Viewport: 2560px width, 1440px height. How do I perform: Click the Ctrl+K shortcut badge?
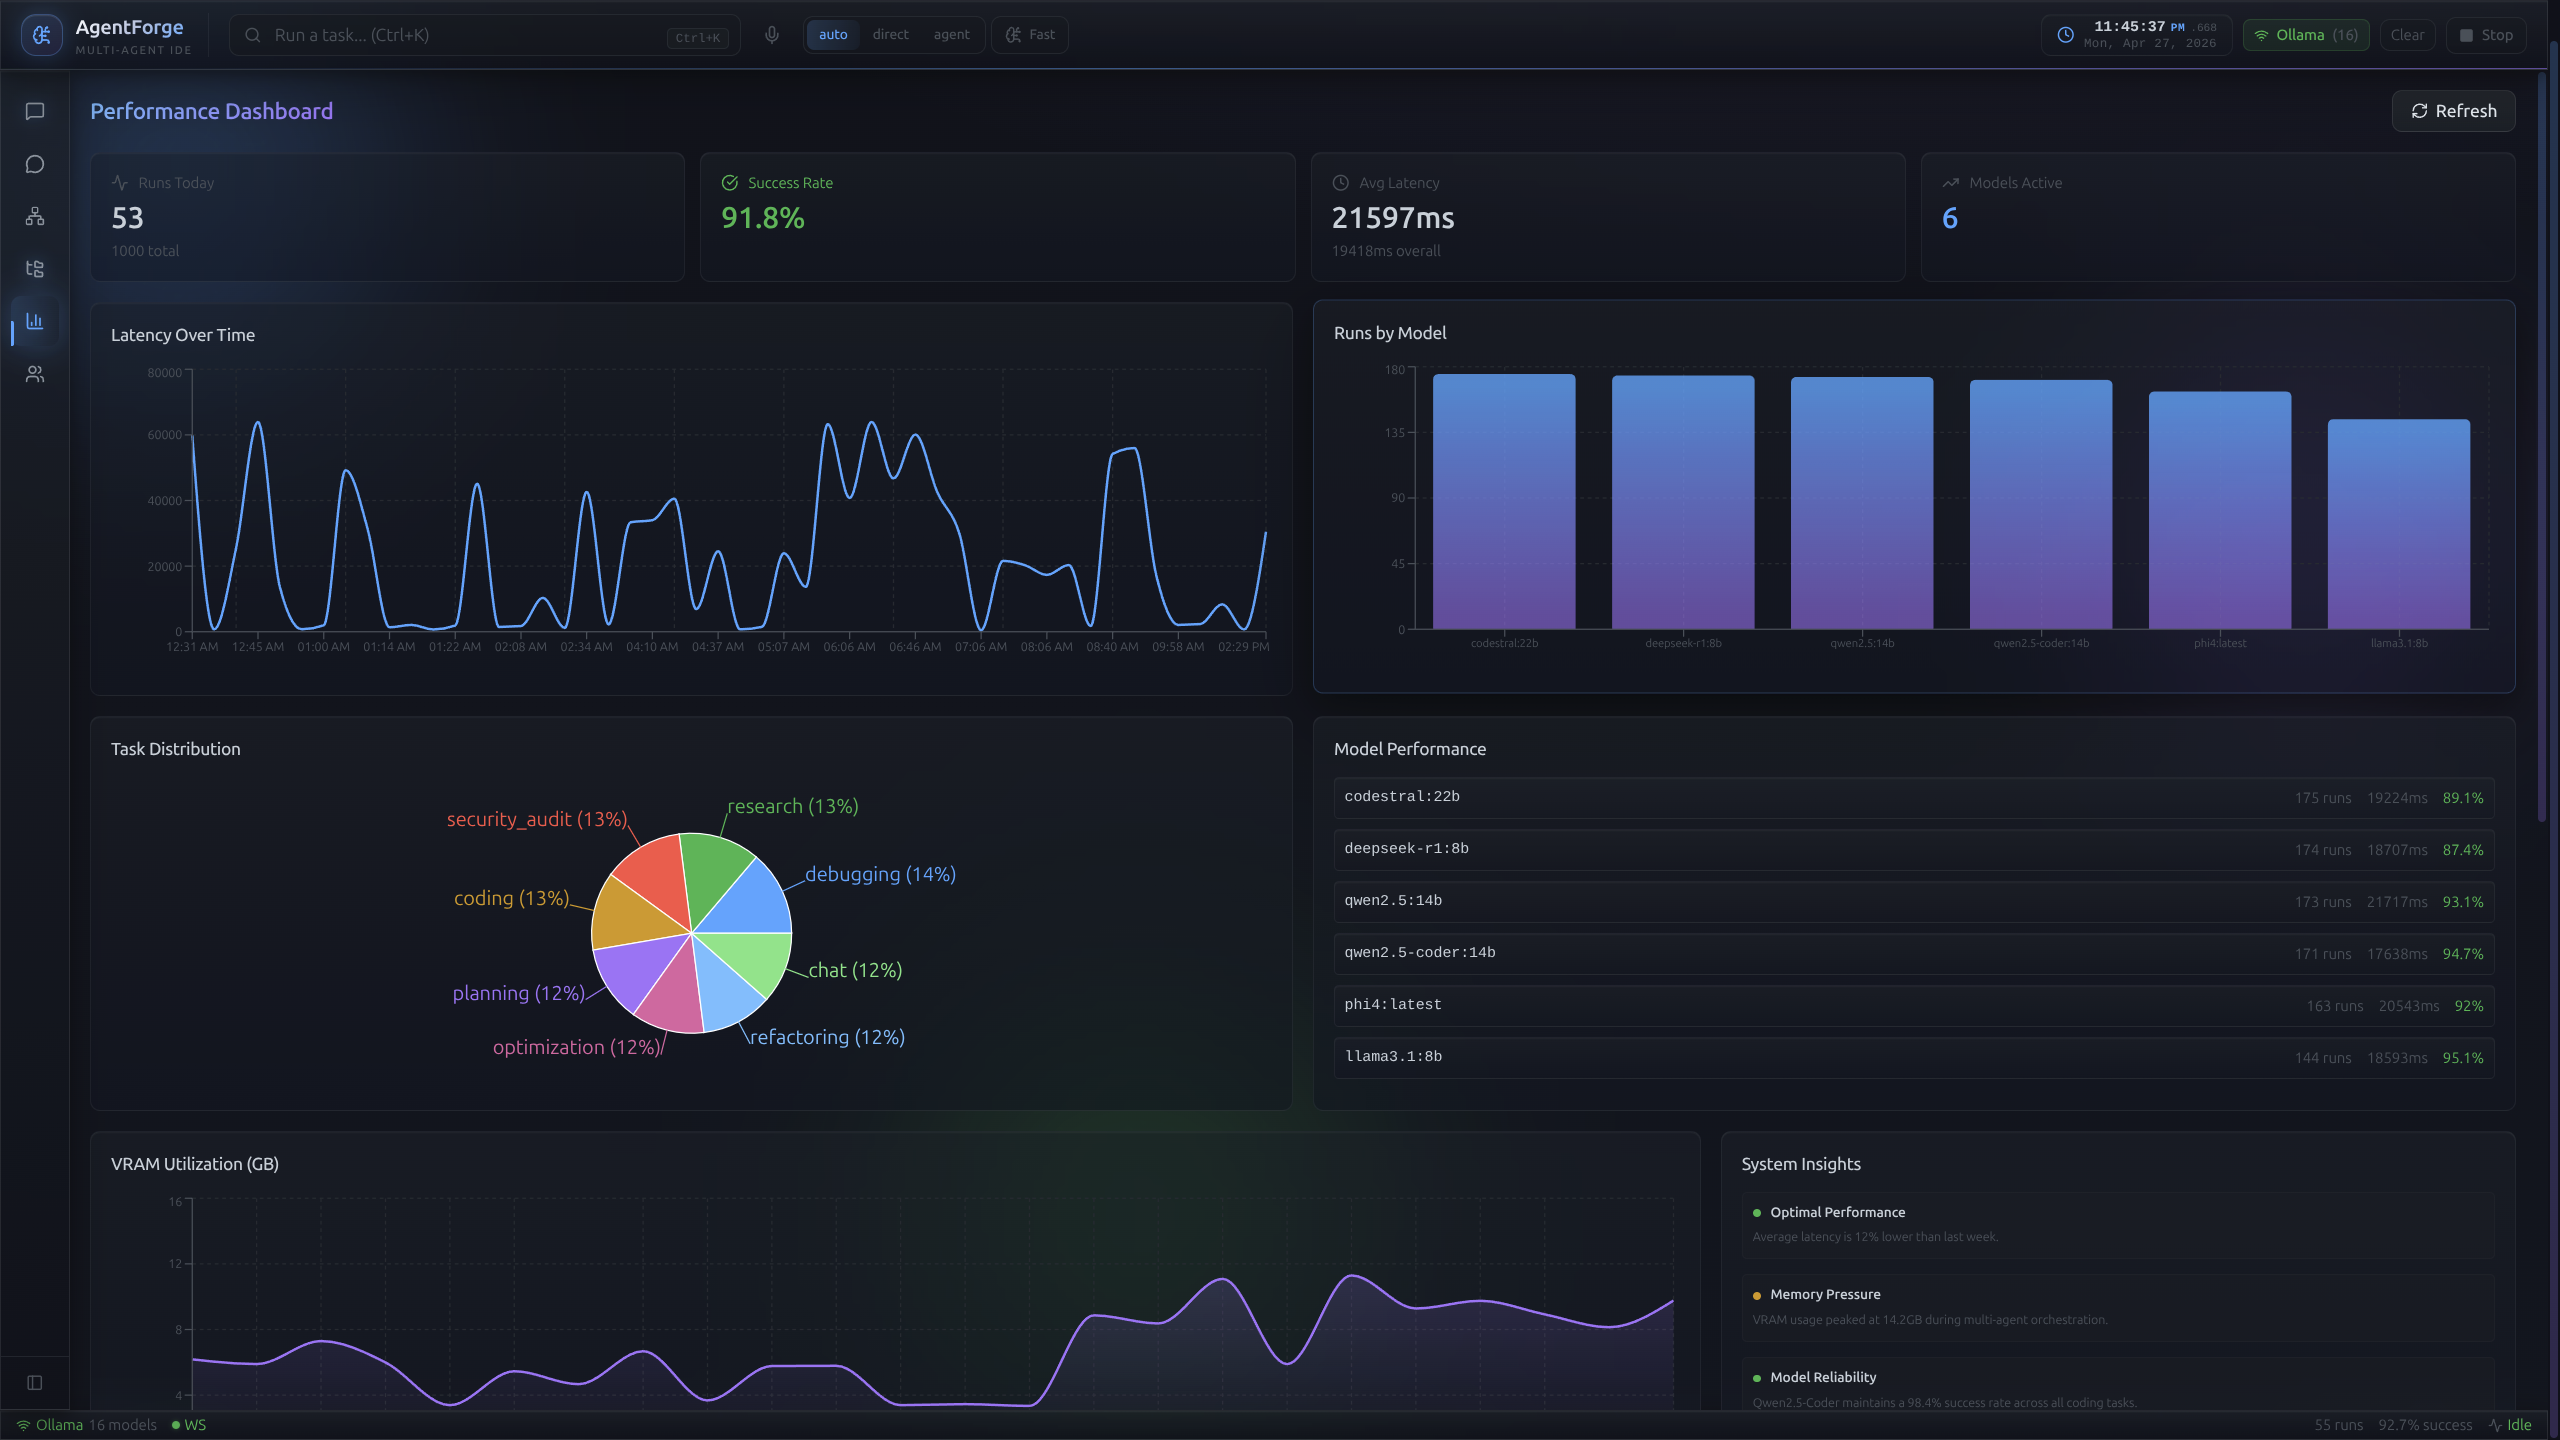pos(697,38)
